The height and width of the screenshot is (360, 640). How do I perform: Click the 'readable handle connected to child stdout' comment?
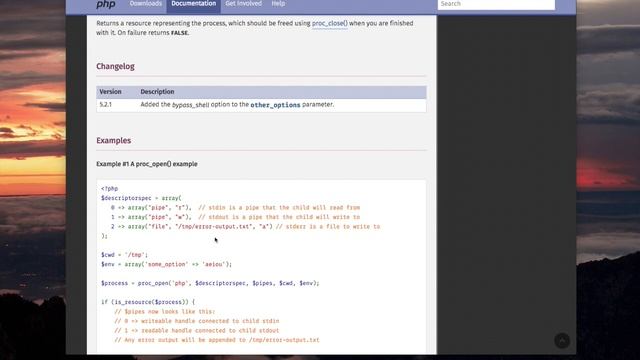point(197,331)
